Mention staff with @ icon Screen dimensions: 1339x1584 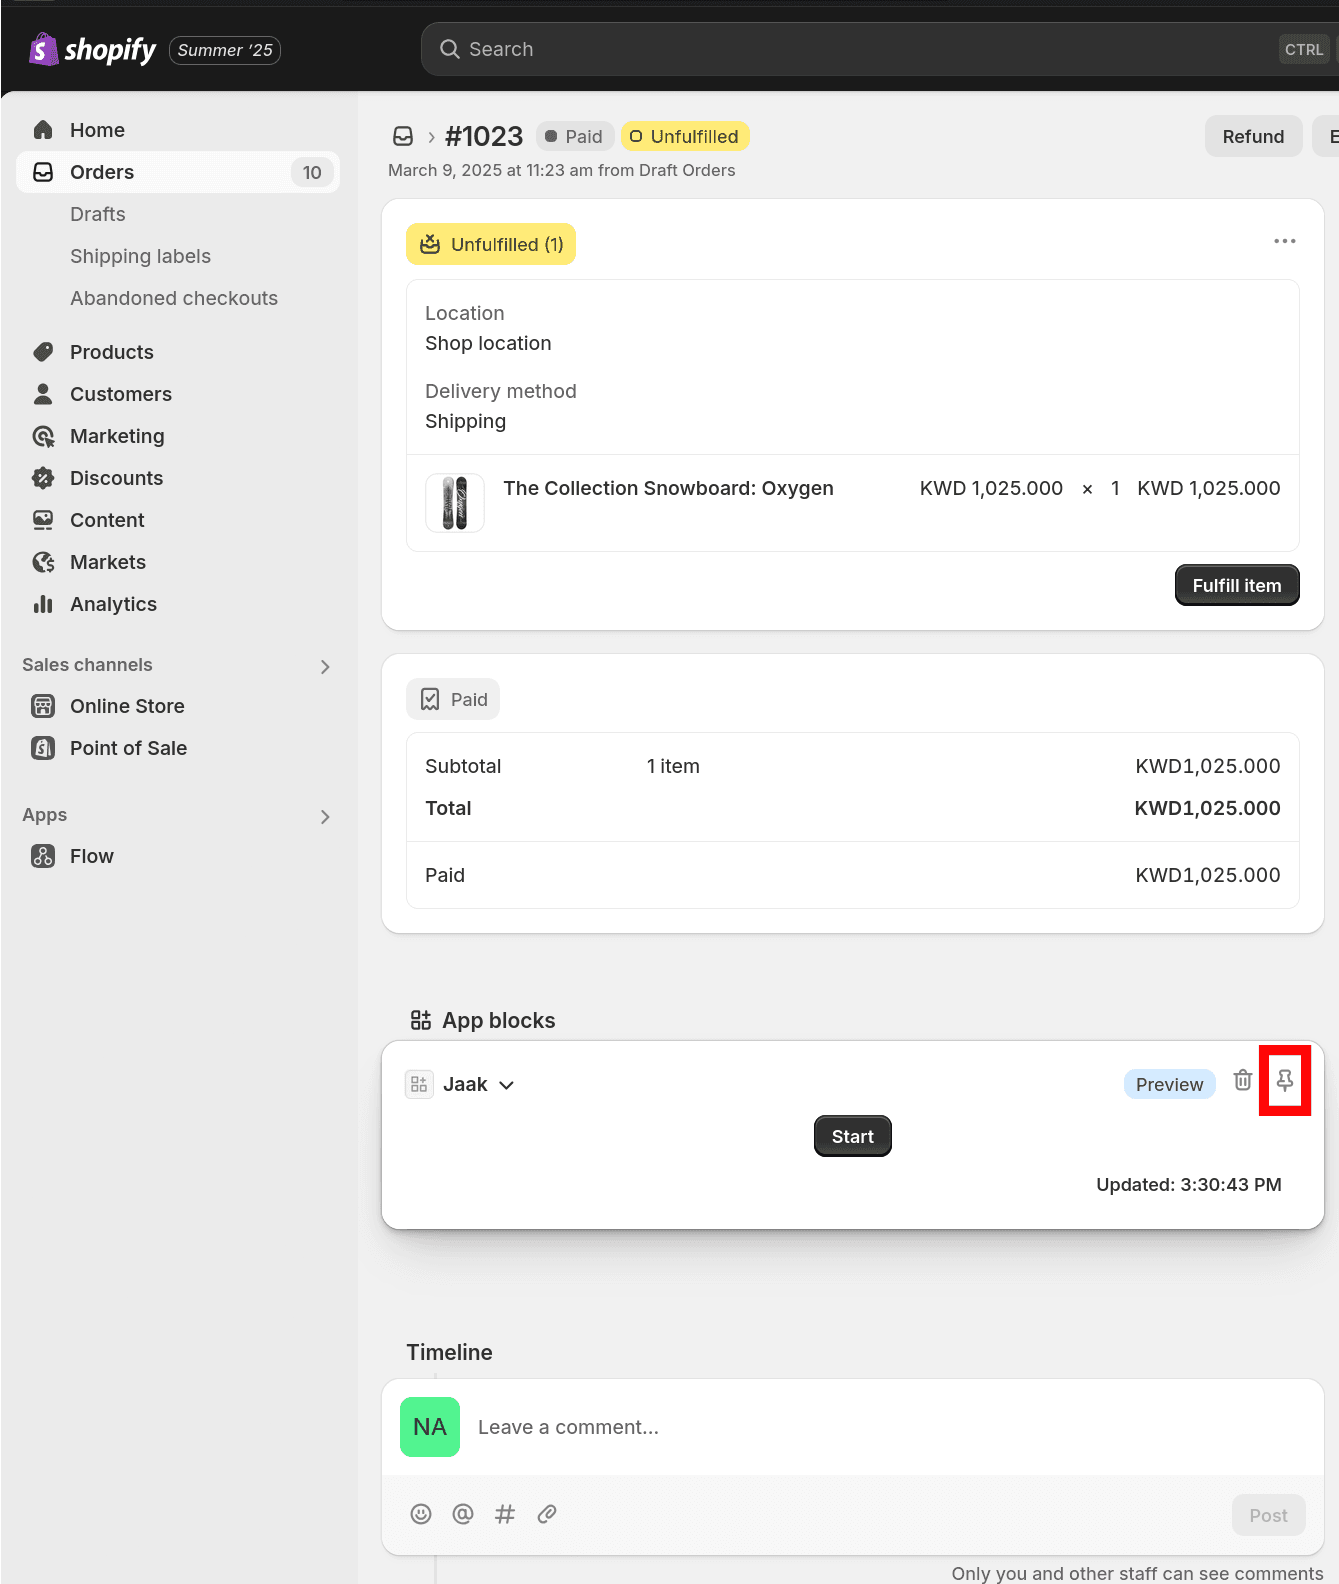463,1514
